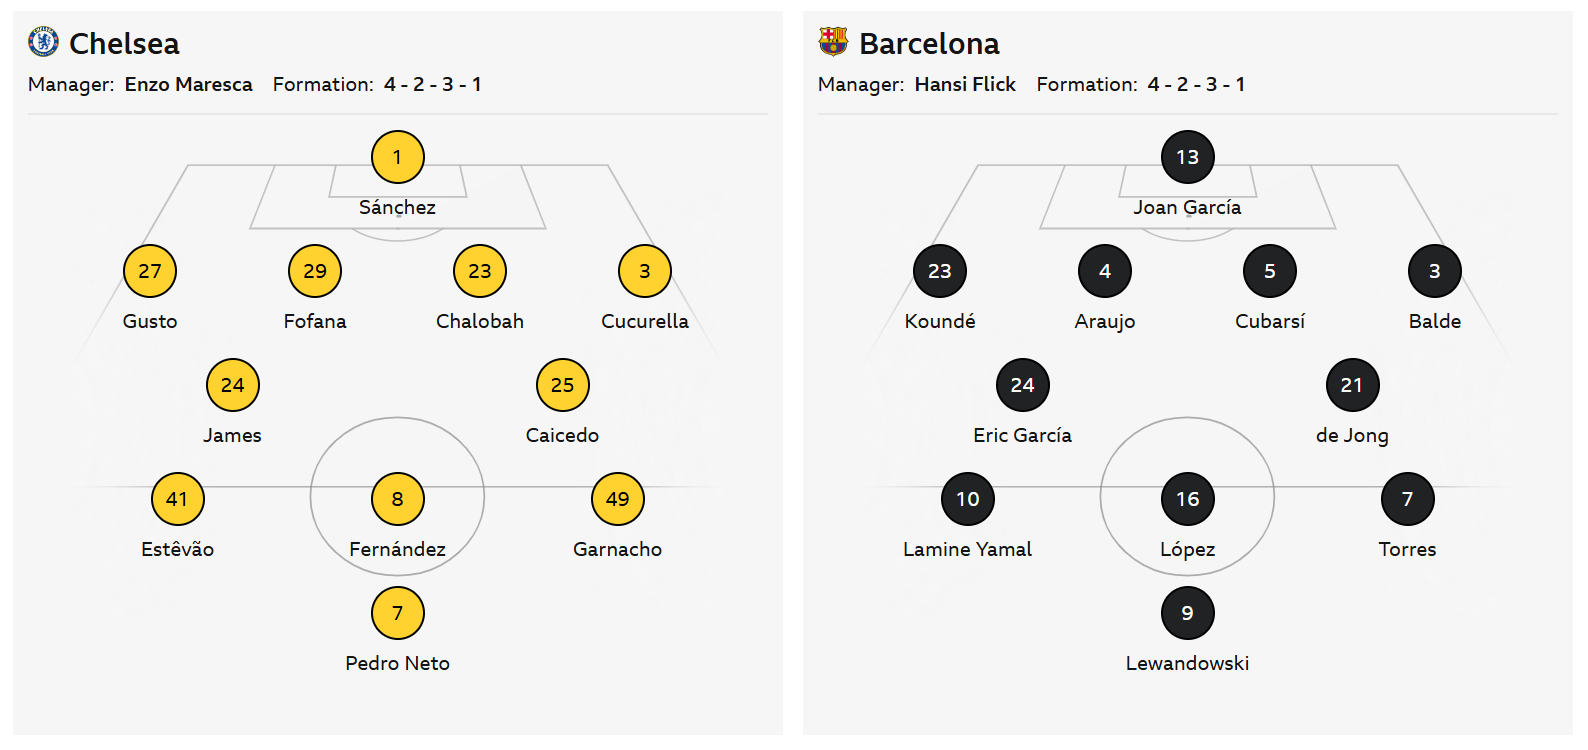Click the Chelsea 4-2-3-1 formation text
The width and height of the screenshot is (1588, 750).
pos(432,85)
